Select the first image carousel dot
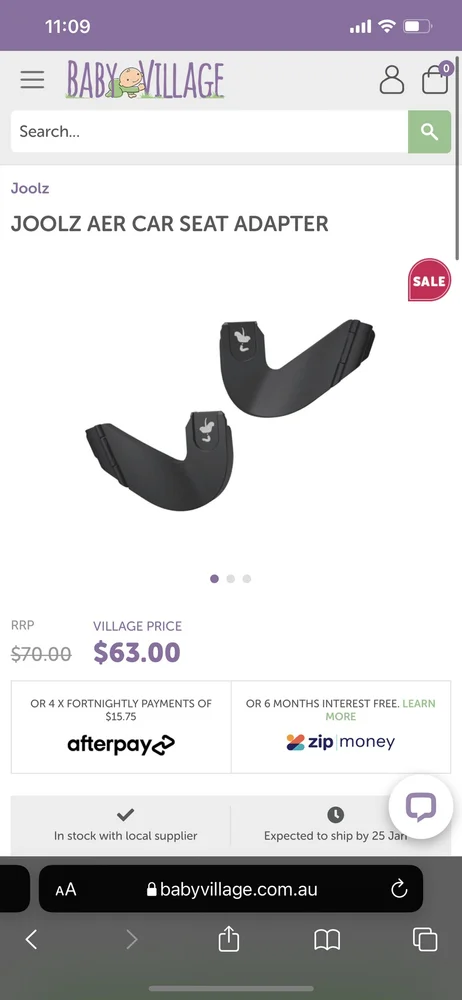This screenshot has width=462, height=1000. 214,578
